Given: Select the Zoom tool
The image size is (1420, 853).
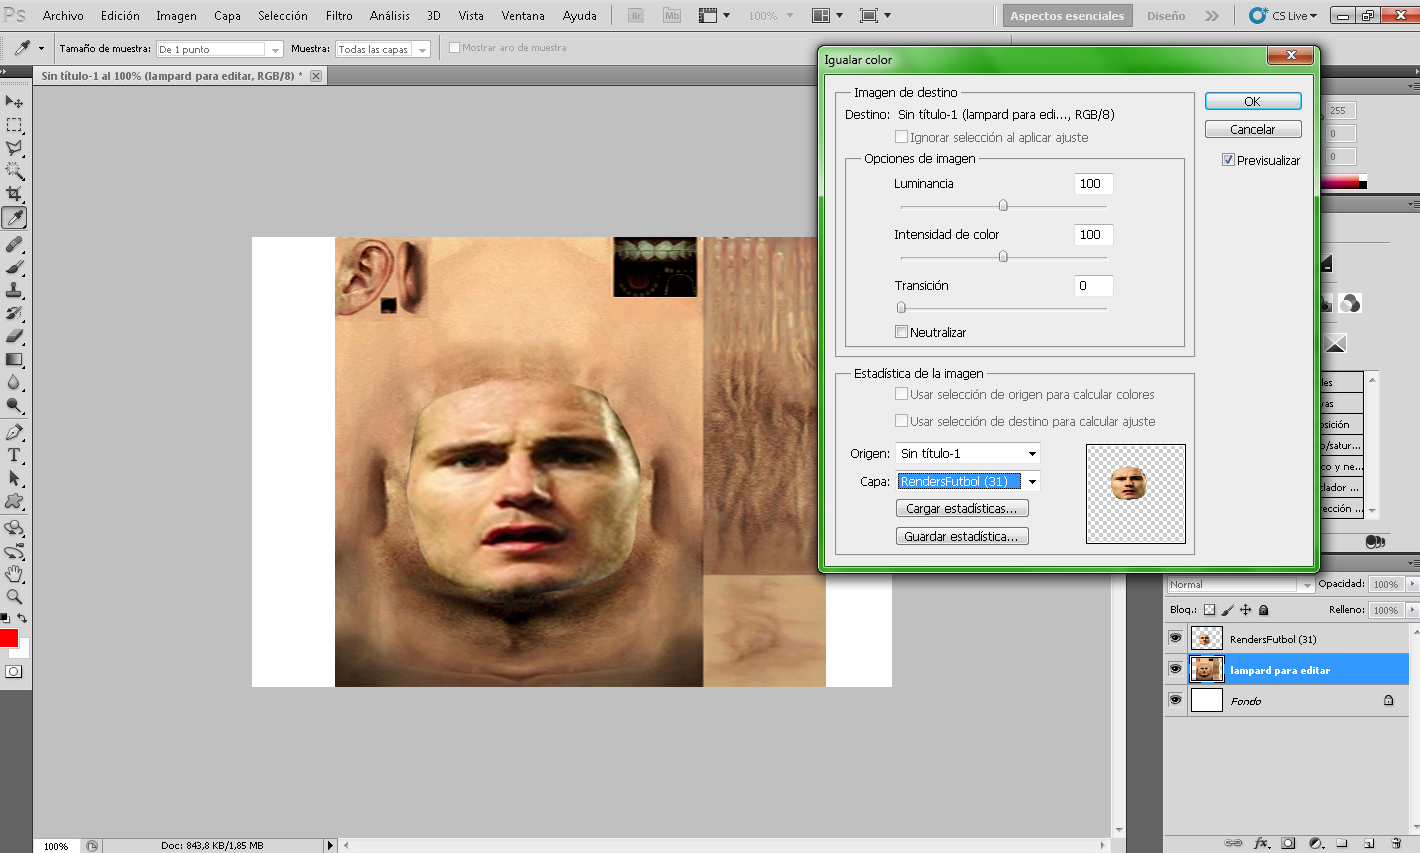Looking at the screenshot, I should pos(14,597).
